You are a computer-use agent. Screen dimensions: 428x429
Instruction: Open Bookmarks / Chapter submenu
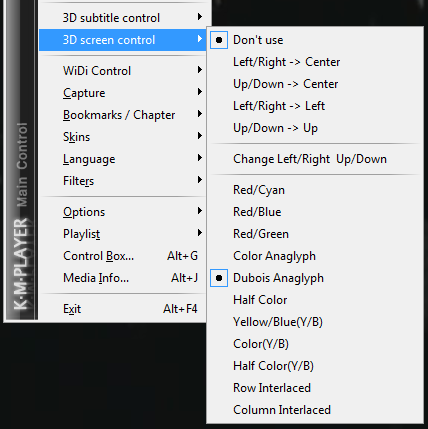click(123, 115)
